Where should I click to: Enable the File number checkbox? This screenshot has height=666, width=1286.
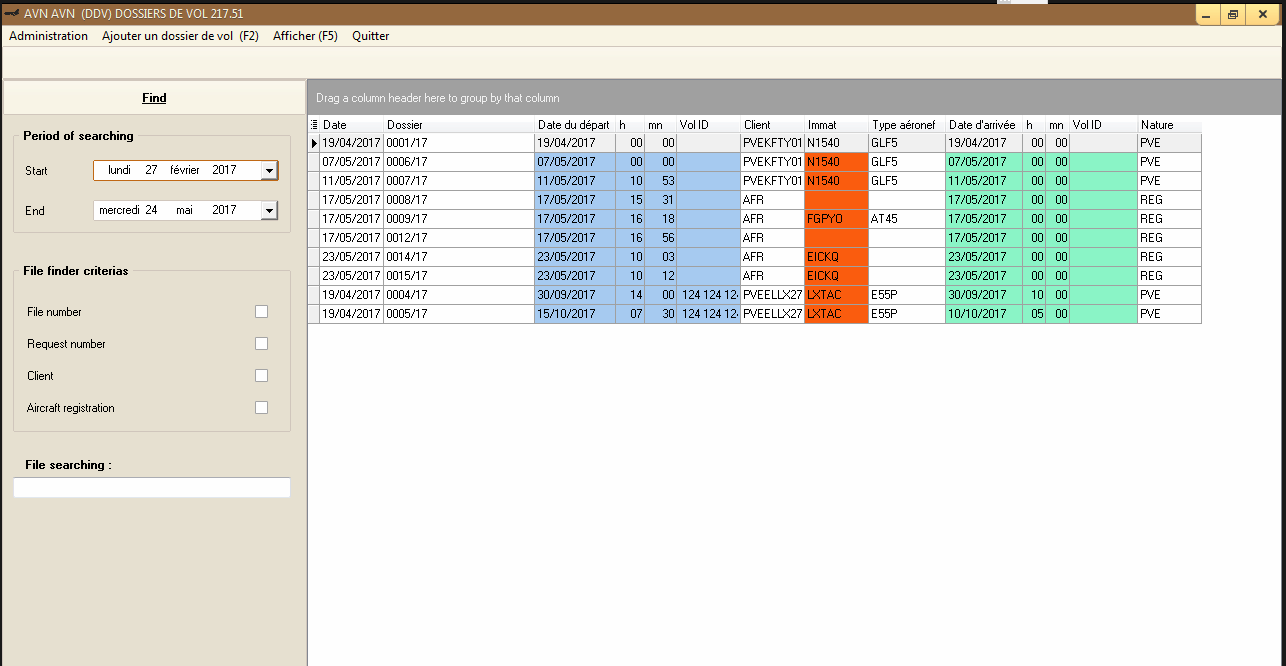pyautogui.click(x=261, y=312)
